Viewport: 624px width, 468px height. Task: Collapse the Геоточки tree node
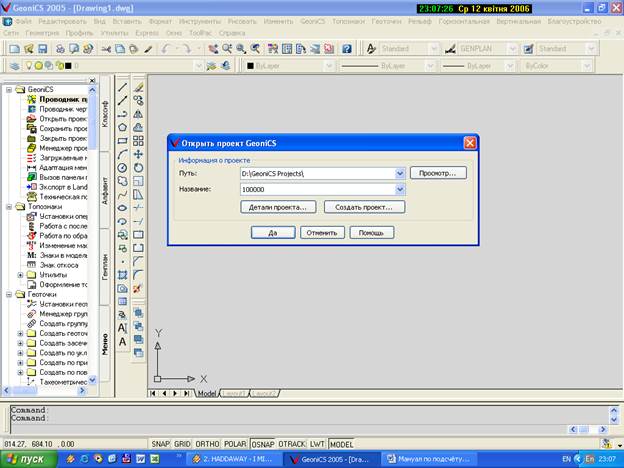click(9, 294)
